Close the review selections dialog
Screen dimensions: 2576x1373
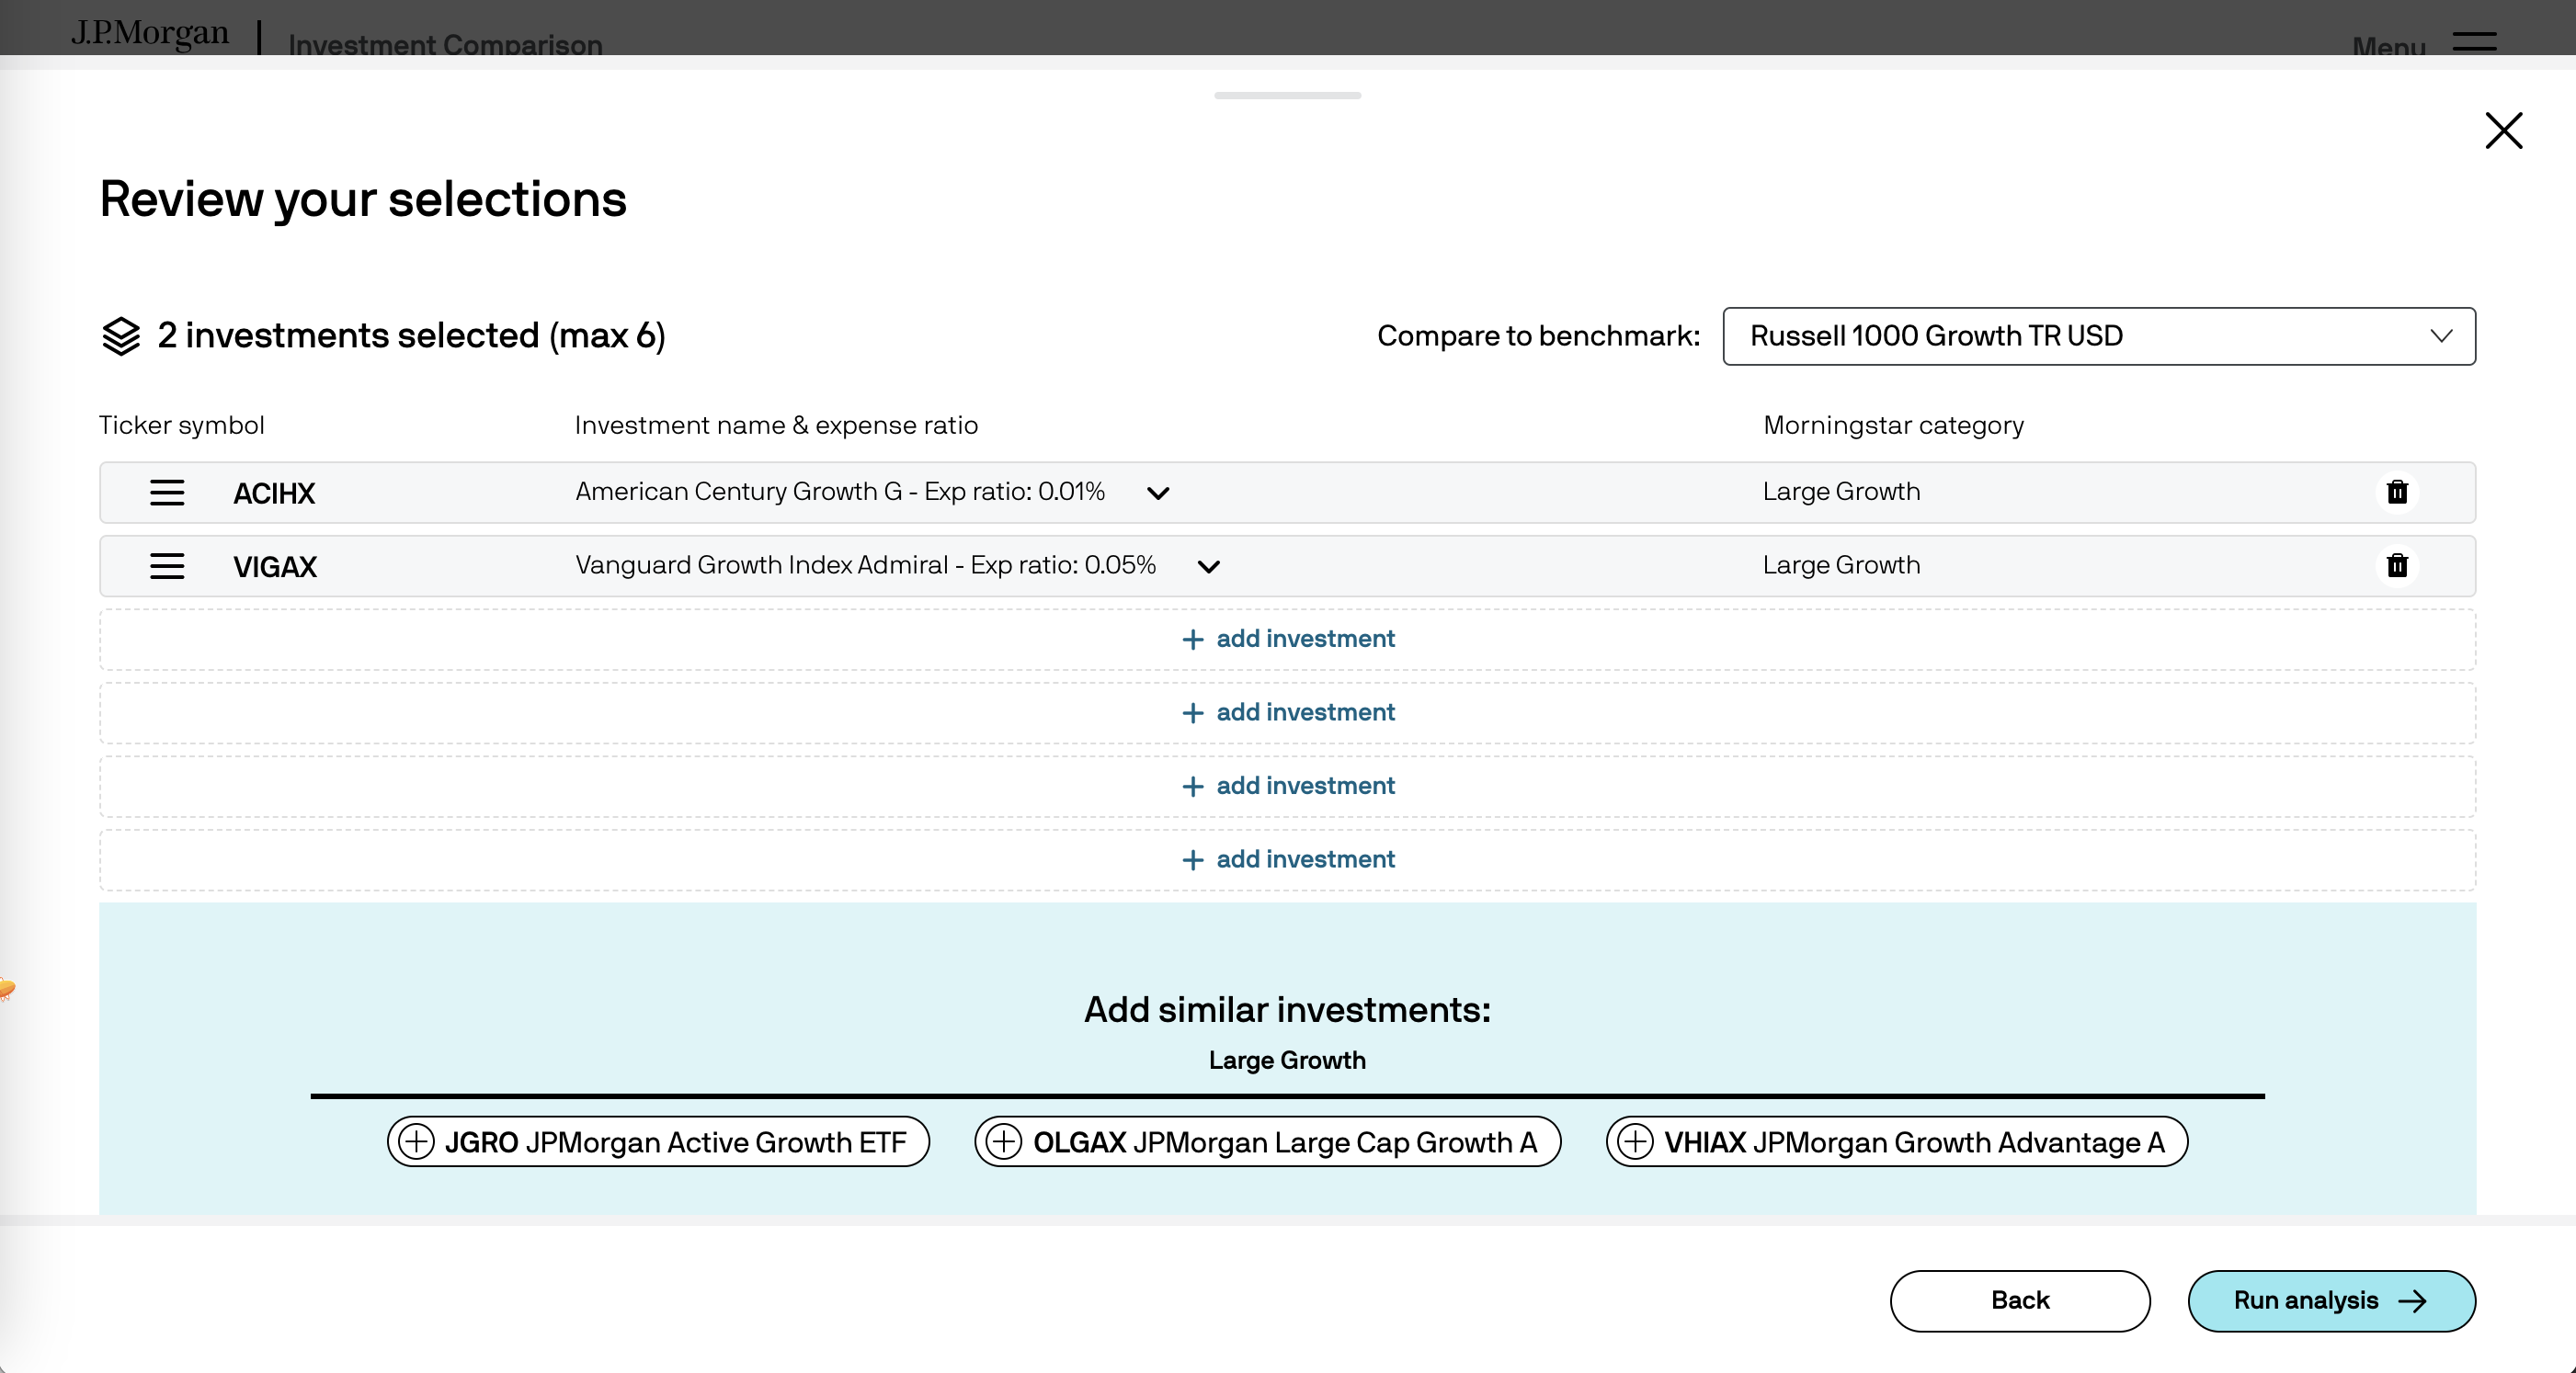2503,131
